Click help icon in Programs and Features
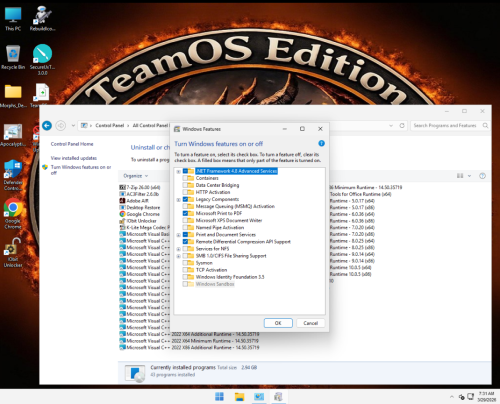 coord(482,176)
